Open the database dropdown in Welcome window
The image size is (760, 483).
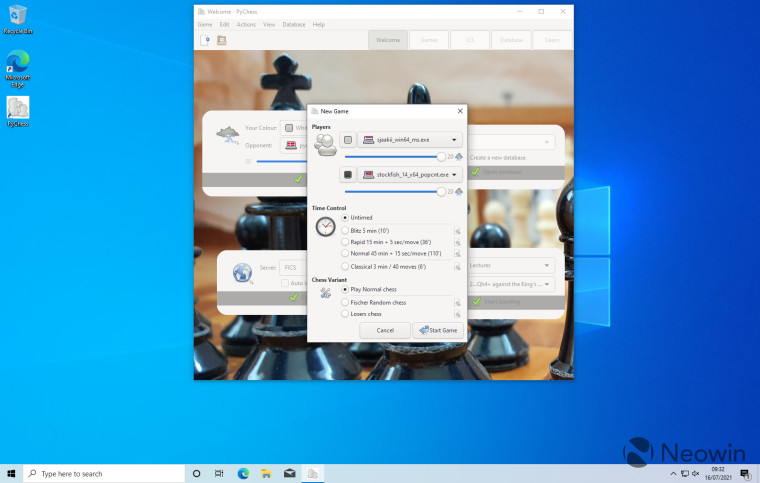point(511,142)
